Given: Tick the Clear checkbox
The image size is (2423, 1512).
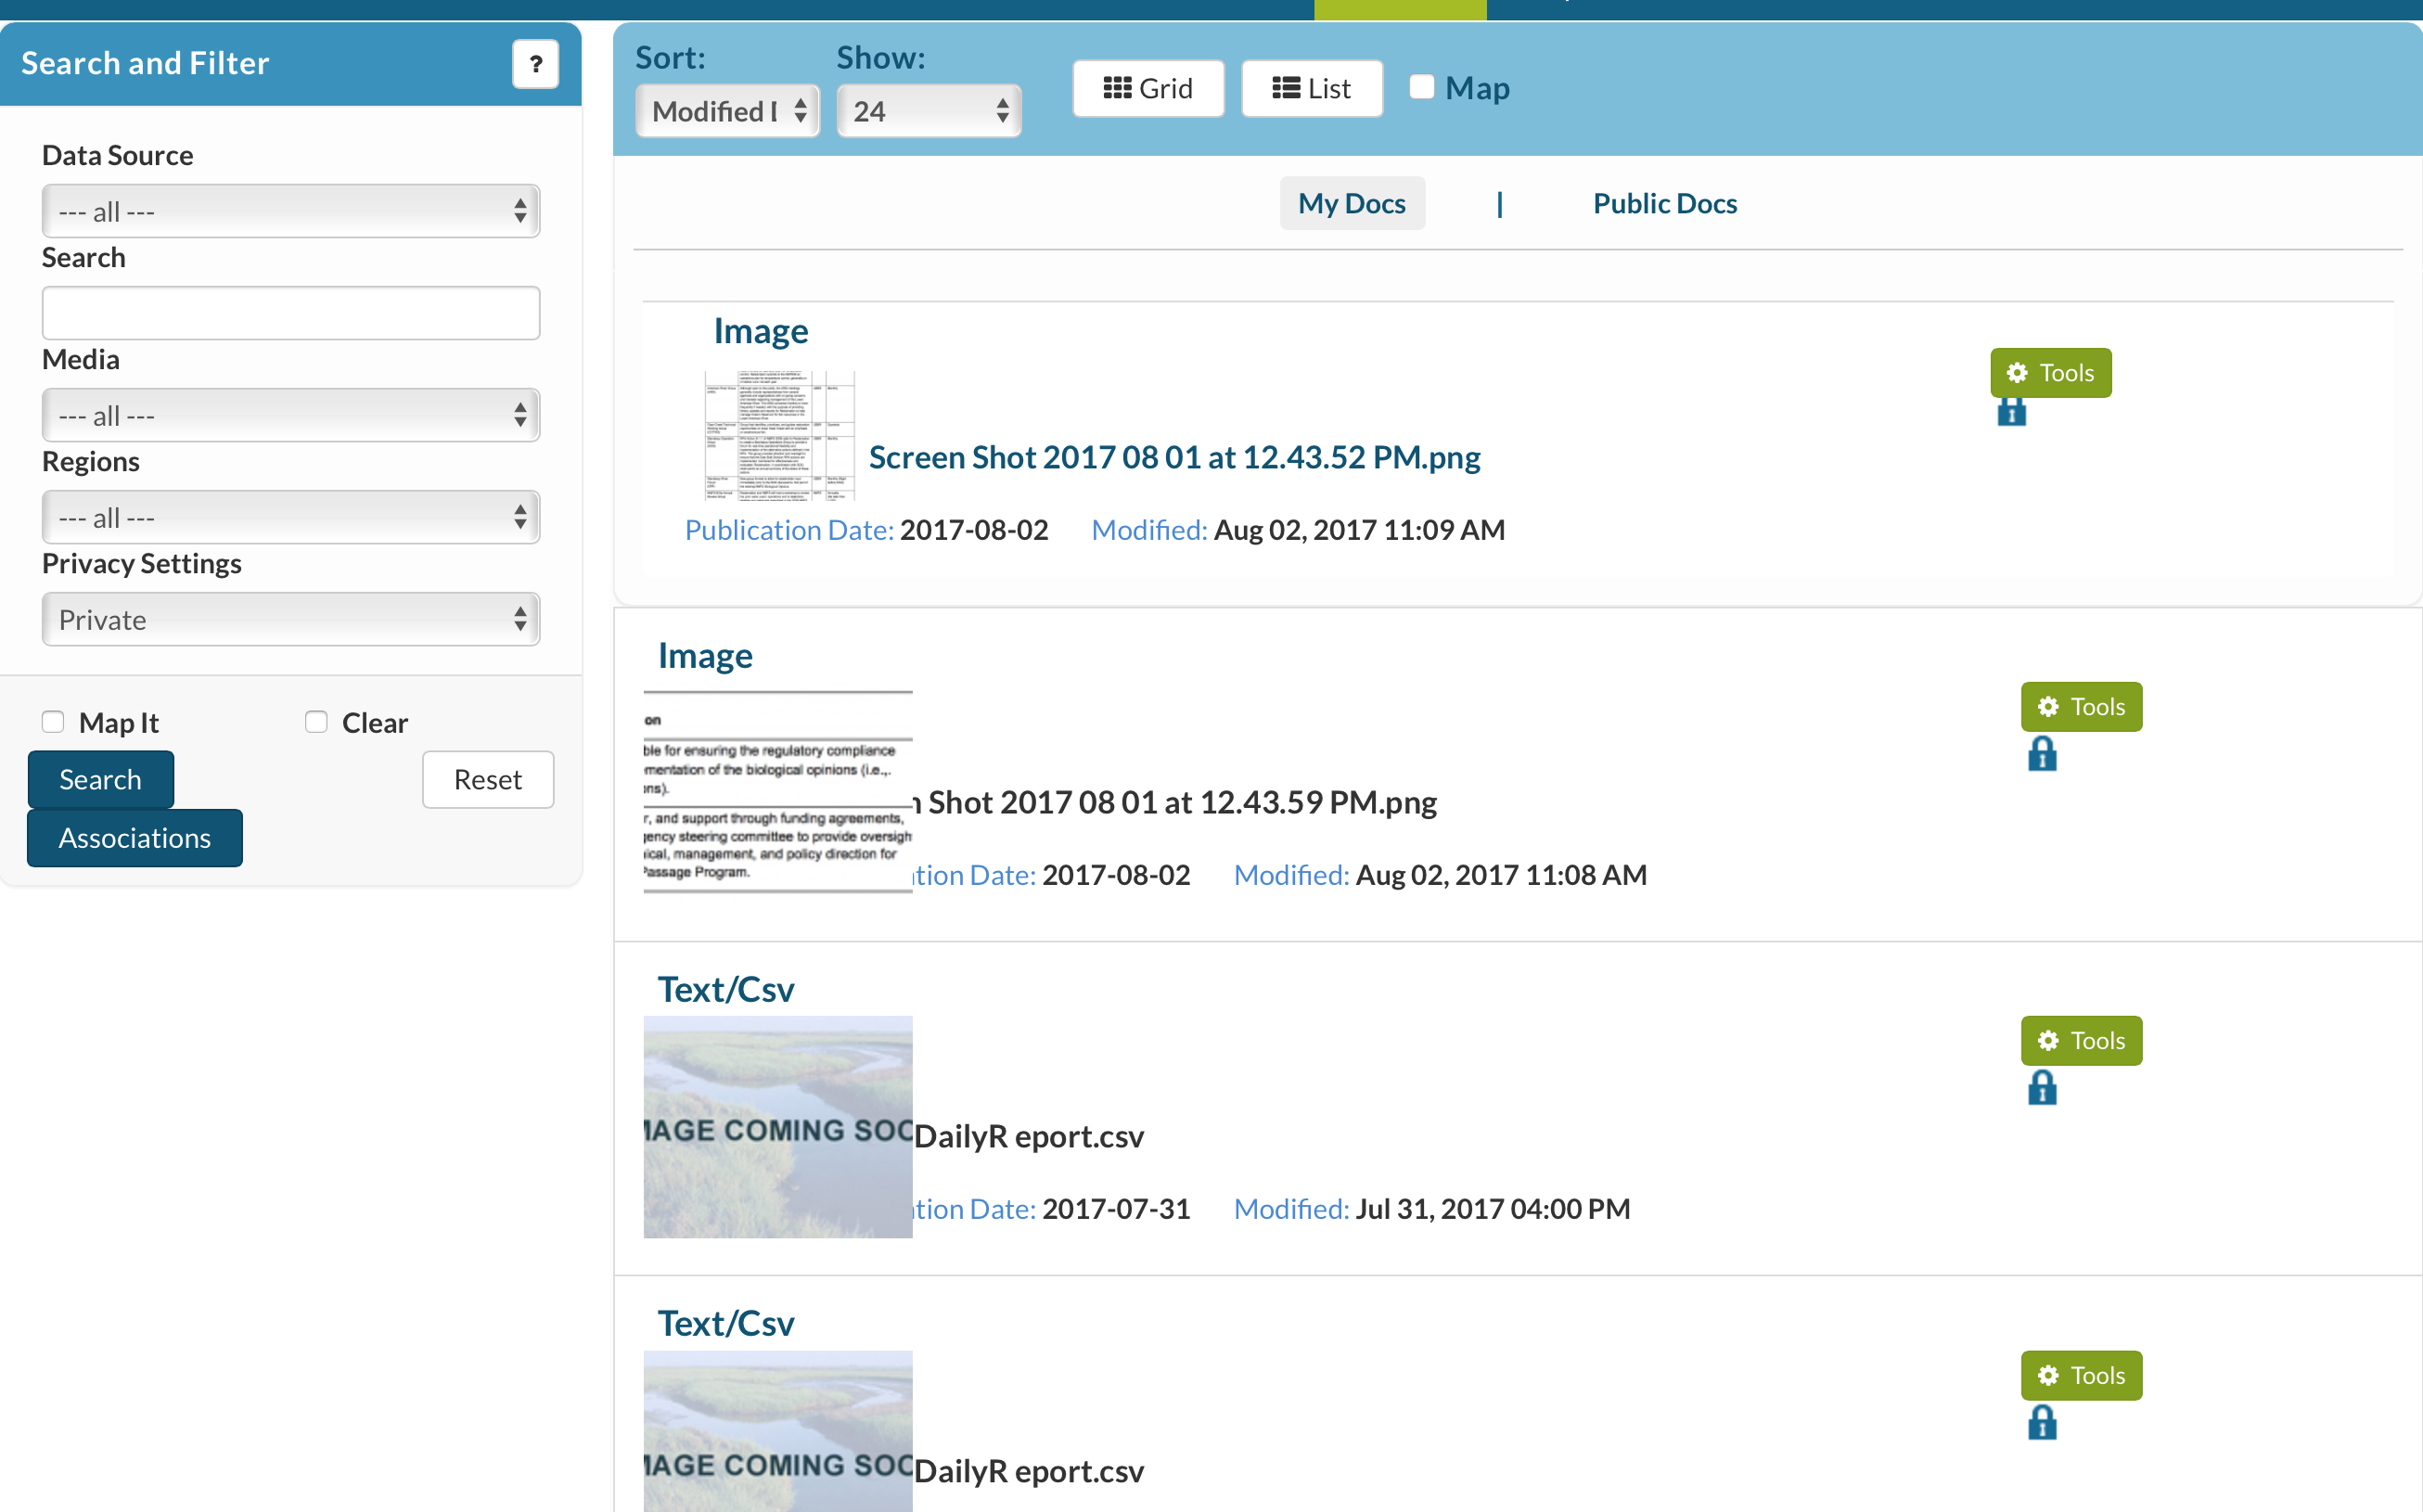Looking at the screenshot, I should click(316, 722).
